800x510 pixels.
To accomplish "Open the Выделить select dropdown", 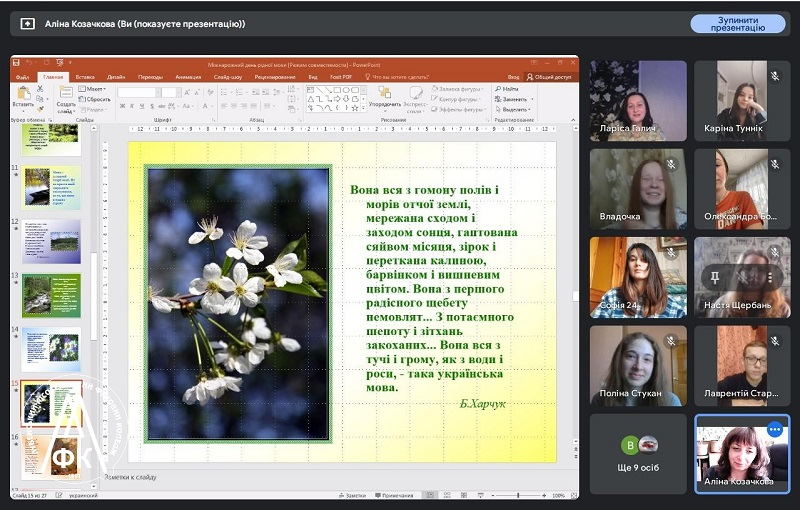I will click(513, 109).
